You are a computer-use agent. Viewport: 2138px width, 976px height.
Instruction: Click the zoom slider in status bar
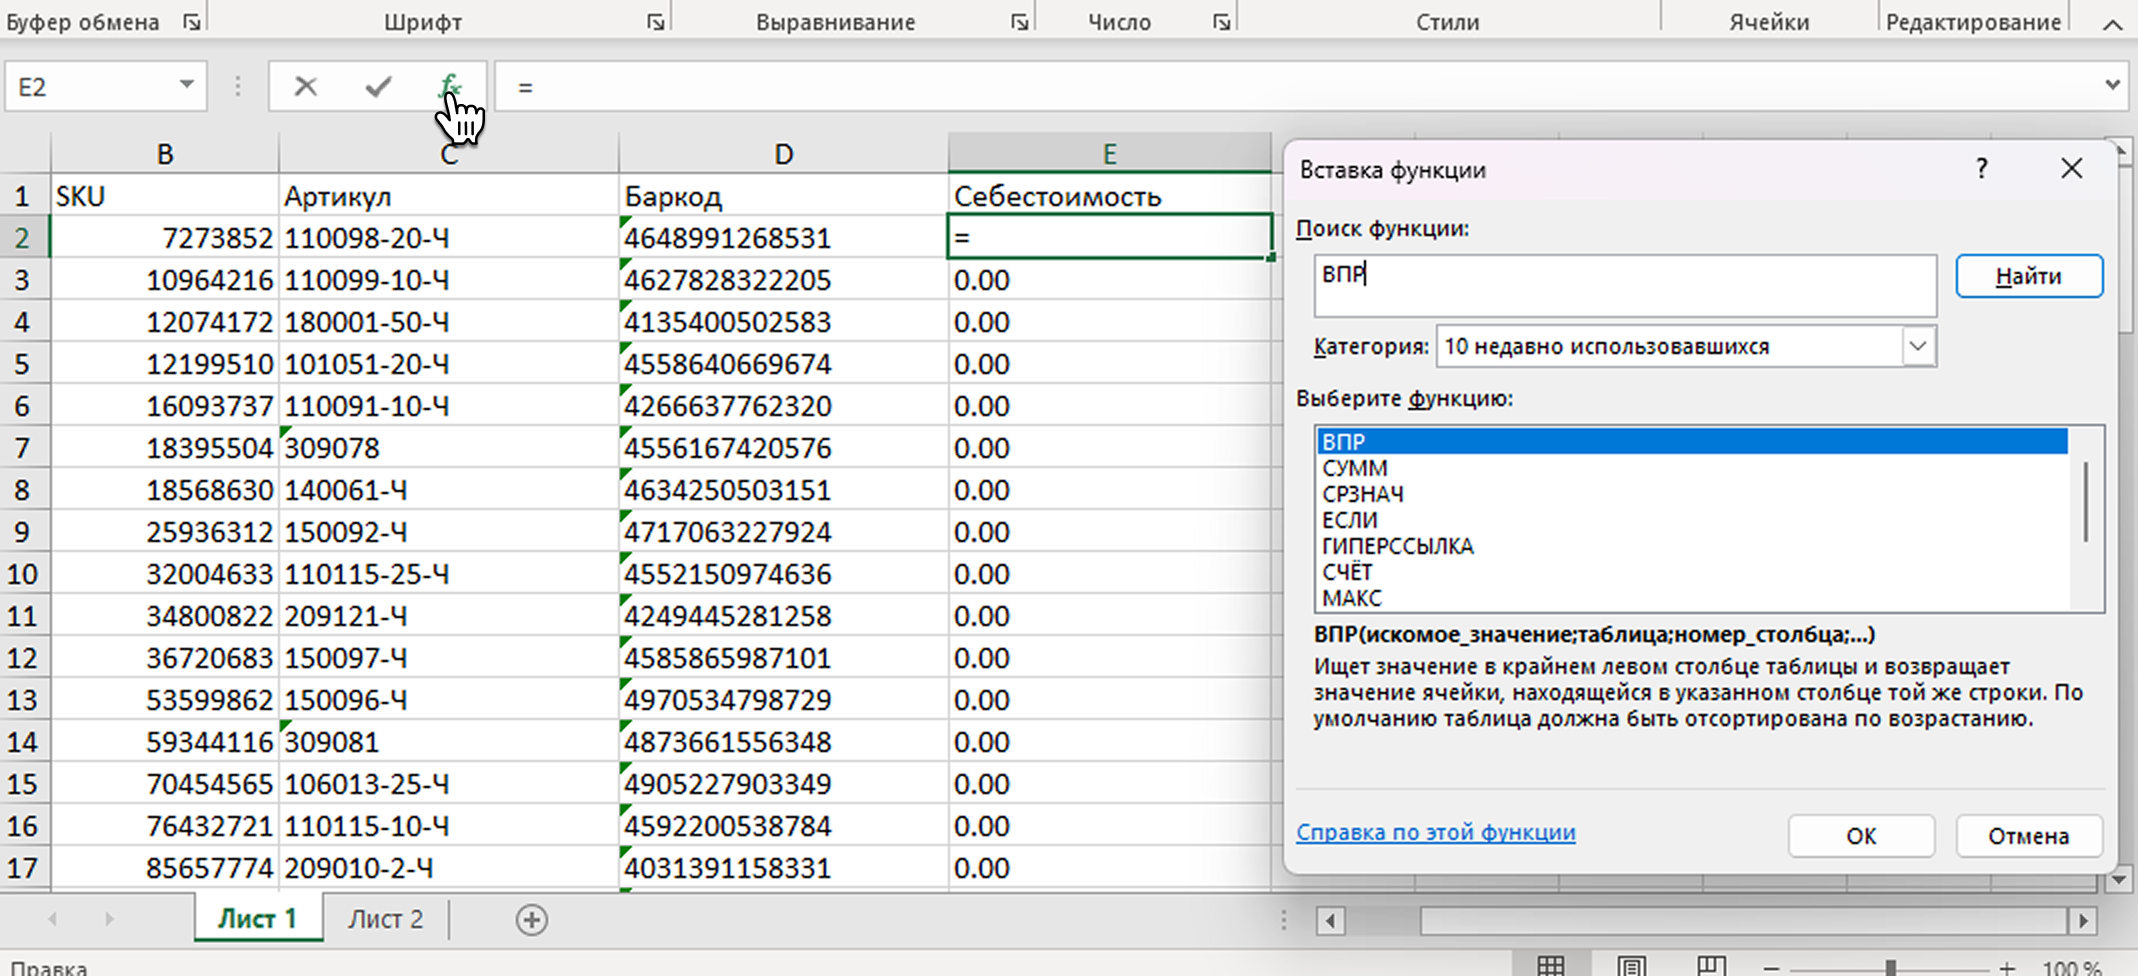pos(1890,967)
